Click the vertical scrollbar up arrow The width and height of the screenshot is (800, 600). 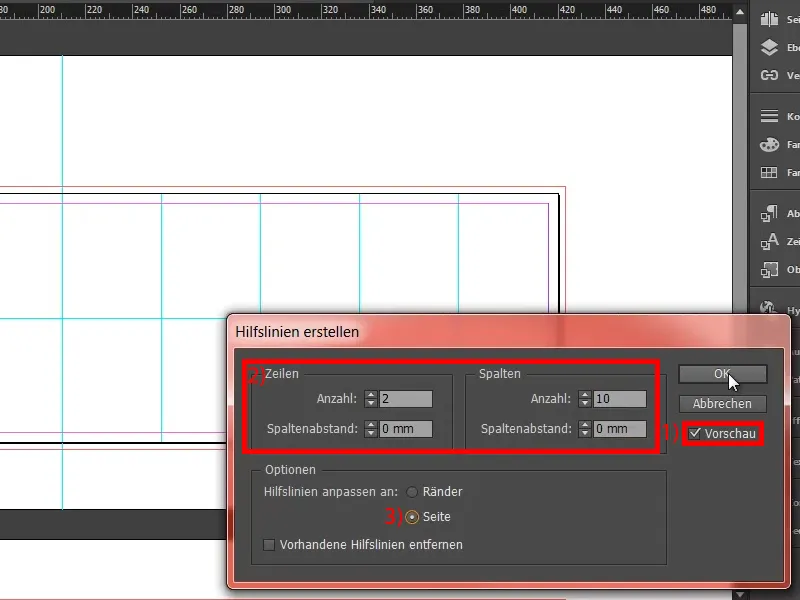coord(740,11)
